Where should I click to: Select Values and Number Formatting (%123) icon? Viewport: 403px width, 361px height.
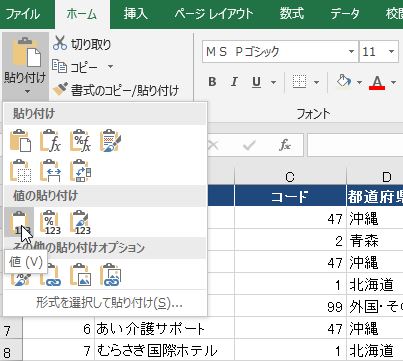coord(50,222)
